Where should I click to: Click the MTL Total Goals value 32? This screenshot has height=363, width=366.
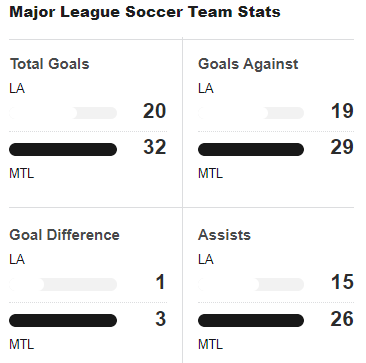click(155, 147)
